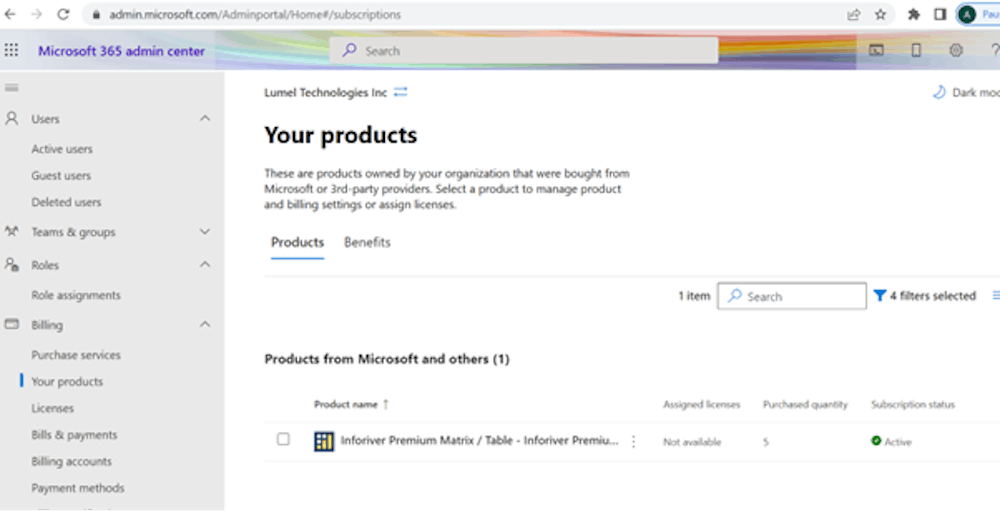The image size is (1000, 512).
Task: Open Payment methods in sidebar
Action: click(x=78, y=488)
